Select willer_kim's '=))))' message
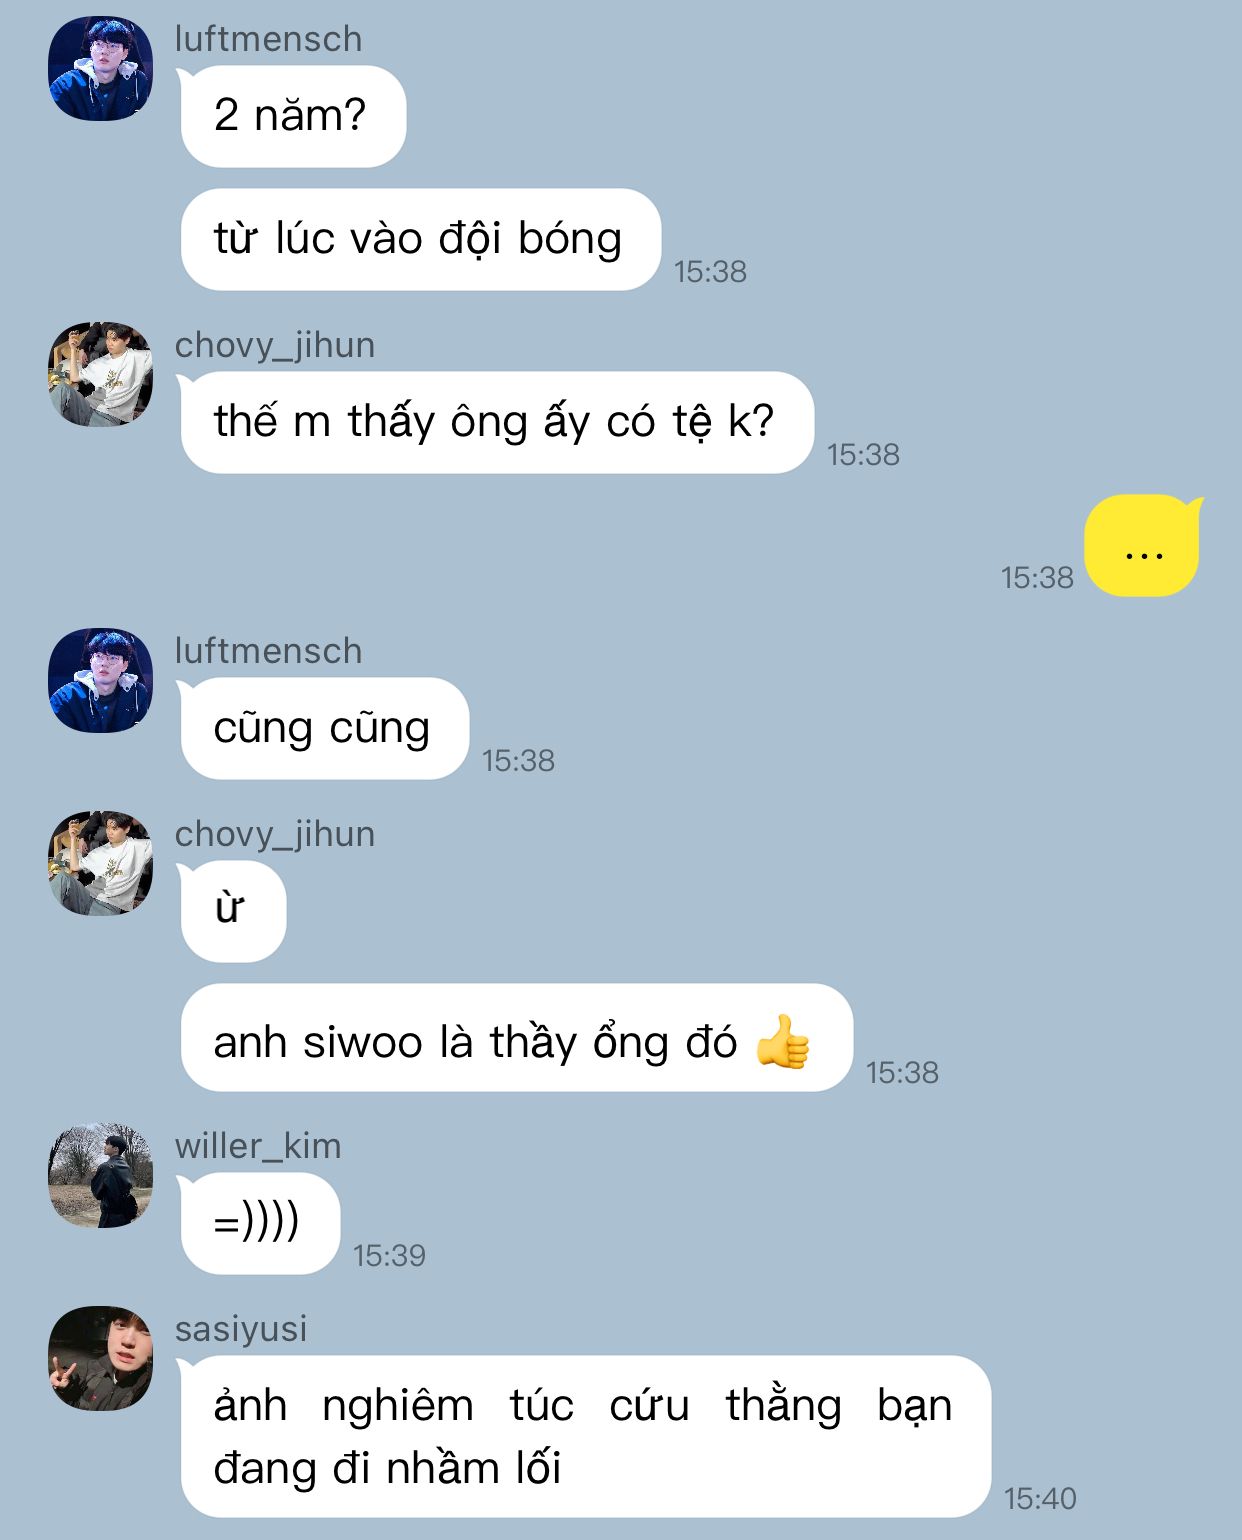This screenshot has height=1540, width=1242. (259, 1223)
